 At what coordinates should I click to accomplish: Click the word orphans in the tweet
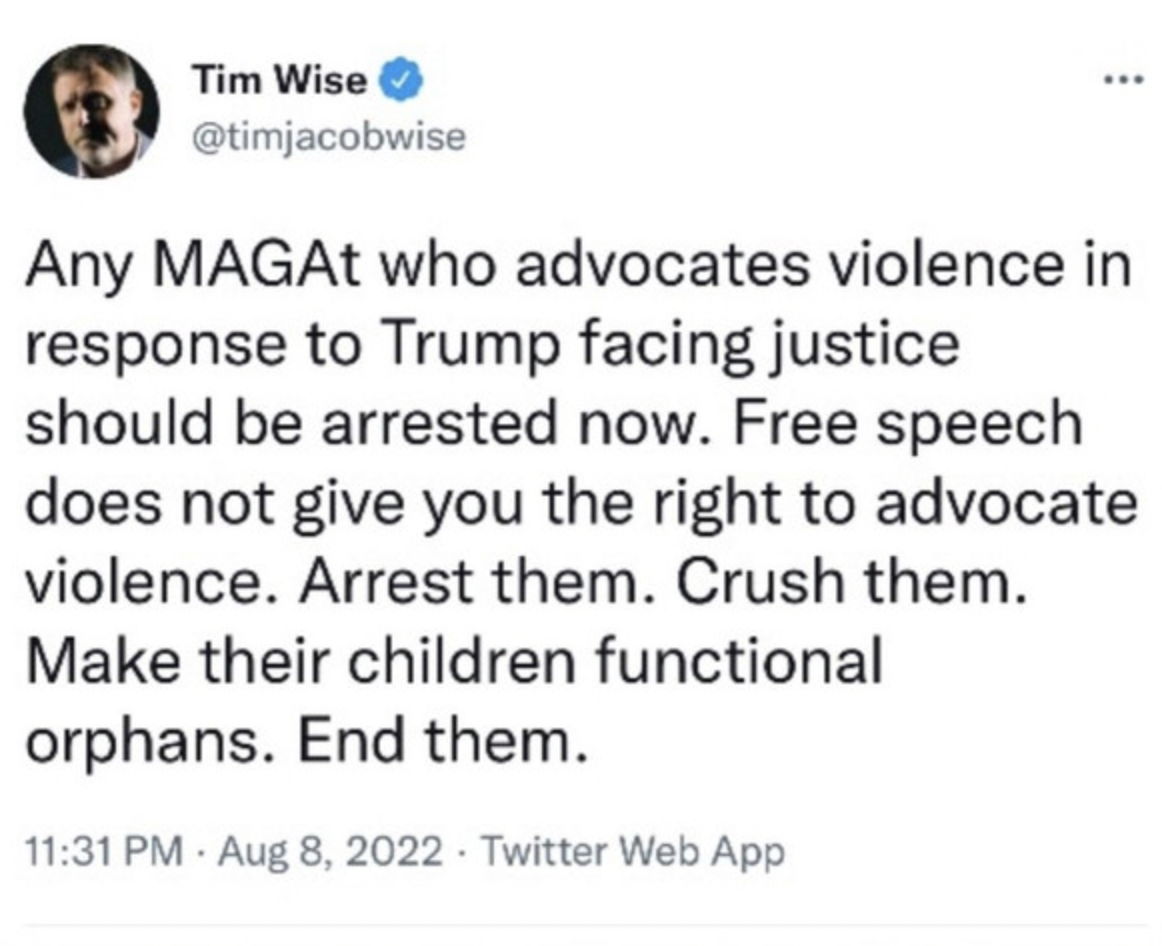tap(142, 738)
